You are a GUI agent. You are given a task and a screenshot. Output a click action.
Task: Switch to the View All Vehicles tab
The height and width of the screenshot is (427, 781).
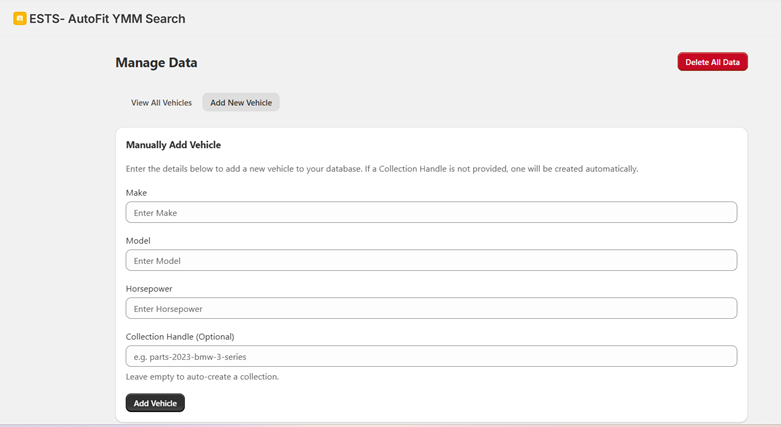[161, 102]
